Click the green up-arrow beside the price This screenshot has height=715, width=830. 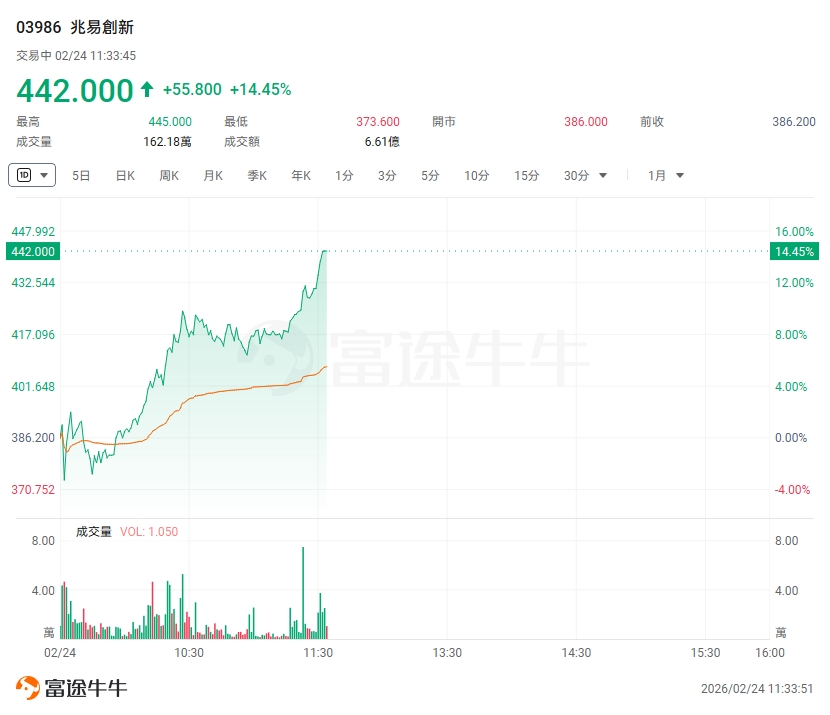(x=147, y=90)
